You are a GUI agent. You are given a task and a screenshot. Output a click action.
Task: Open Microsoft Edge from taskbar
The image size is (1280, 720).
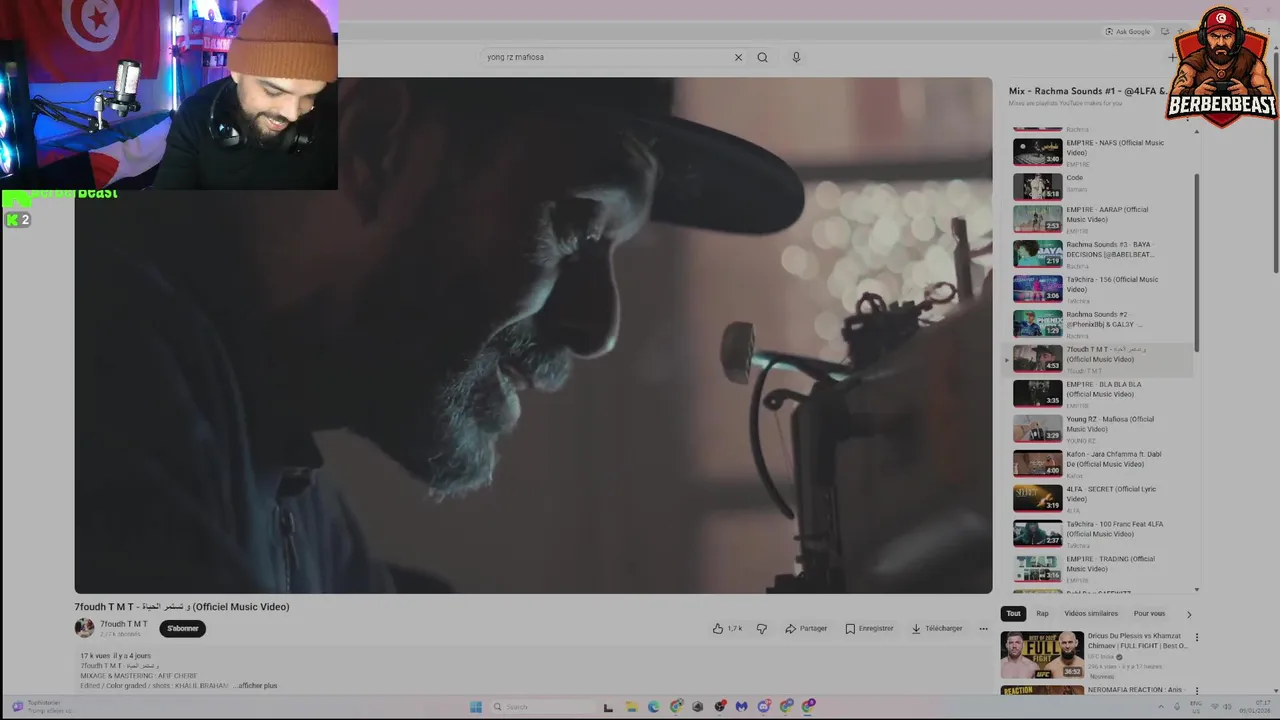653,707
